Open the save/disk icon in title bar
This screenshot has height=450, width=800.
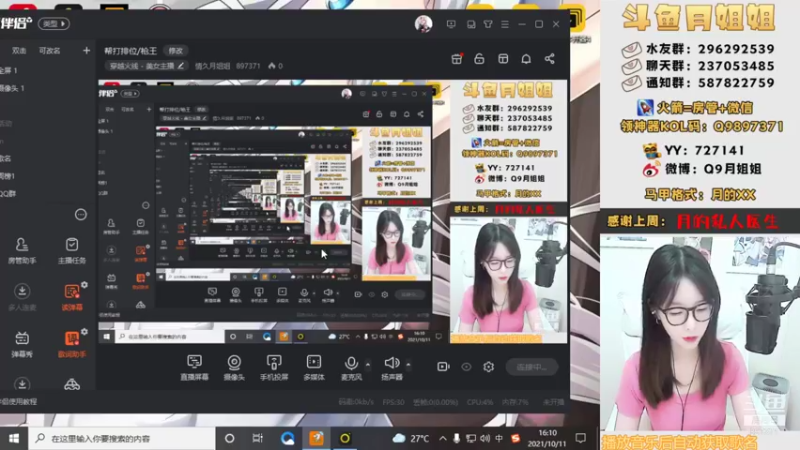click(471, 24)
